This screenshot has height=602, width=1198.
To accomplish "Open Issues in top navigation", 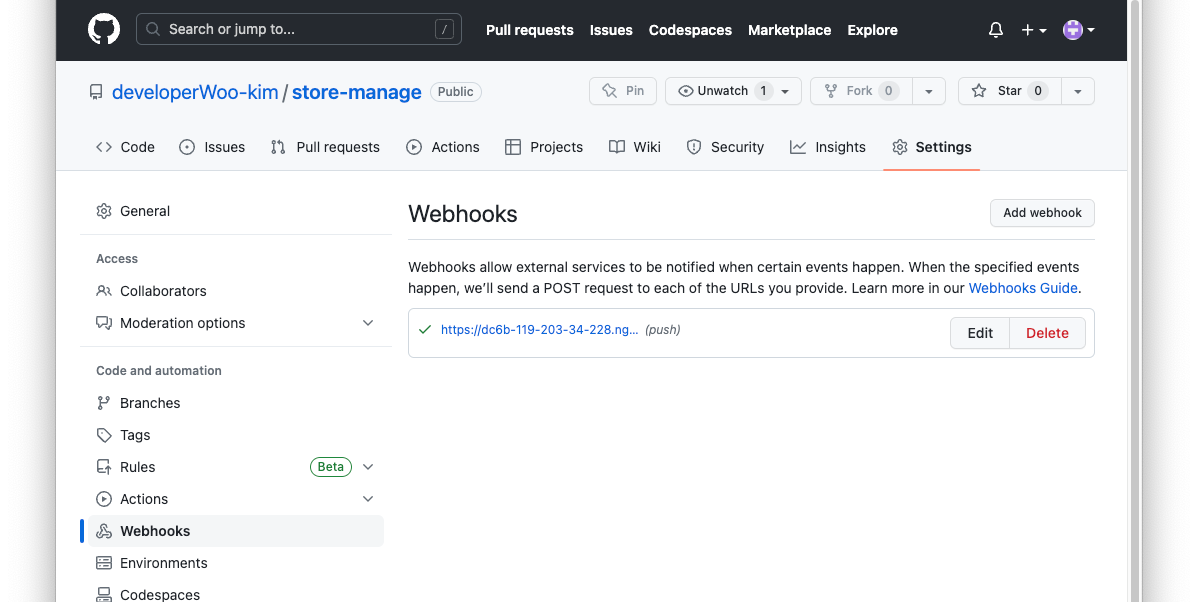I will pos(611,30).
